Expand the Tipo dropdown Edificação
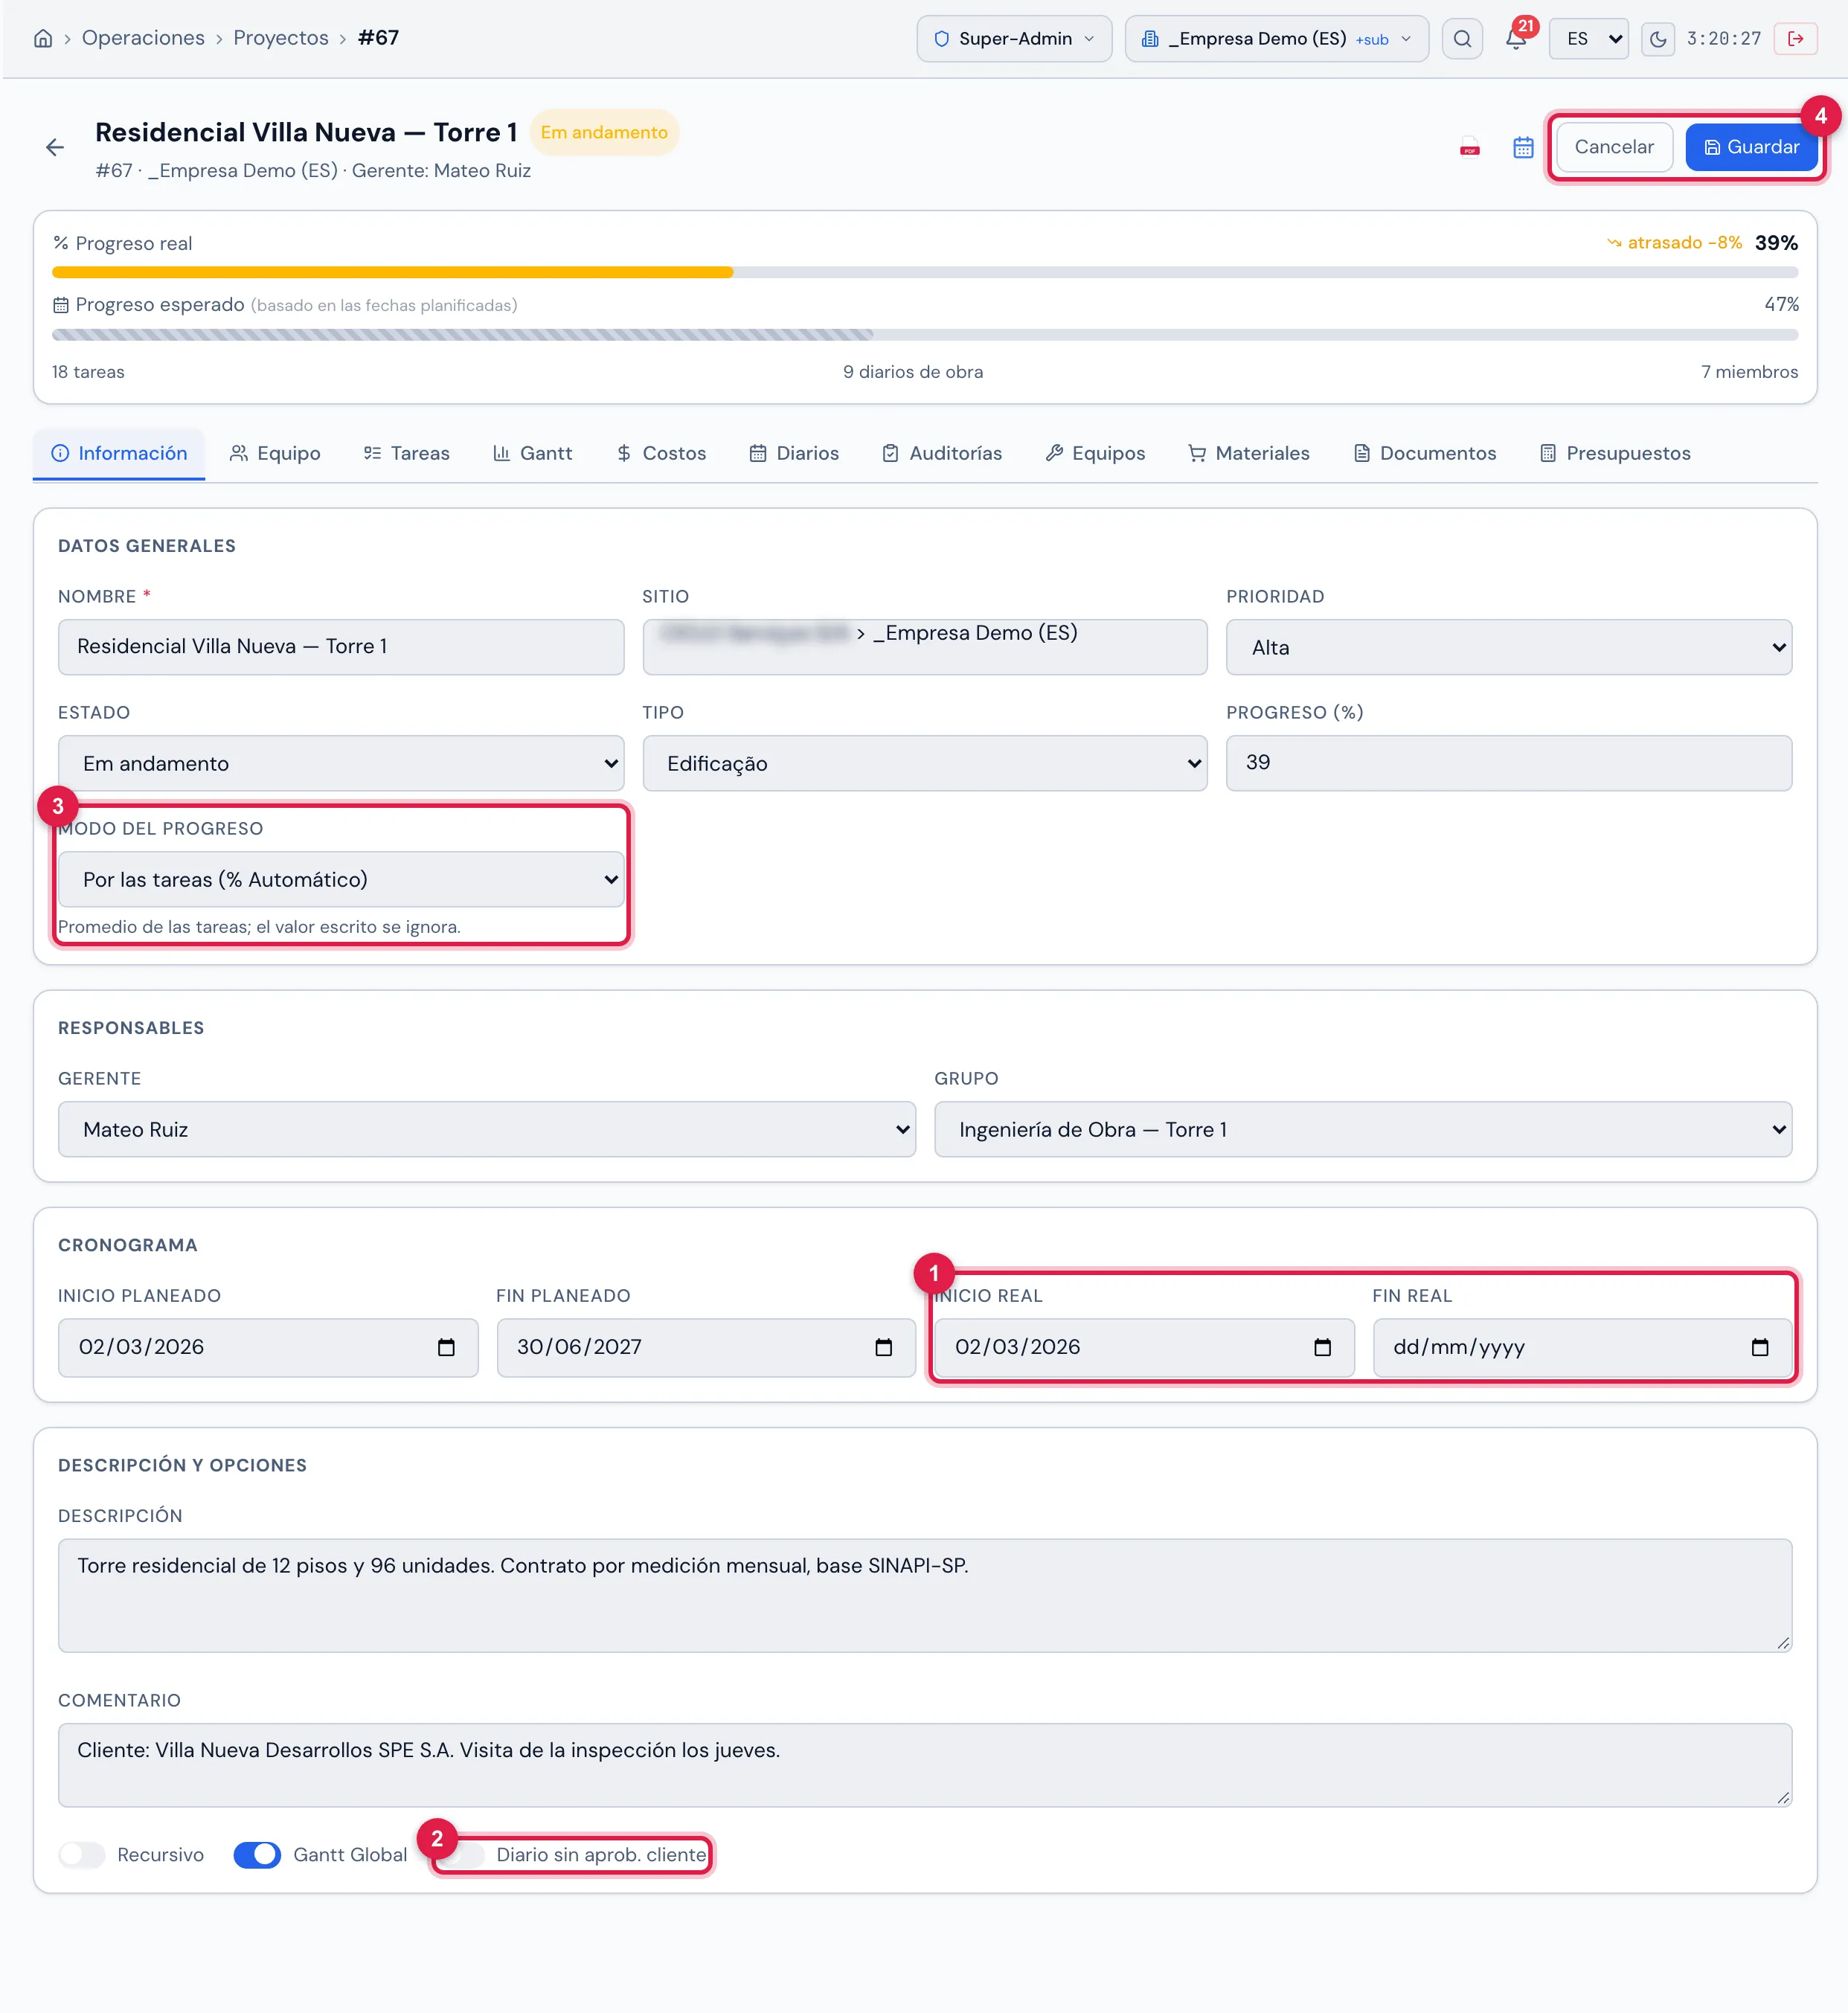The width and height of the screenshot is (1848, 2013). pos(925,763)
